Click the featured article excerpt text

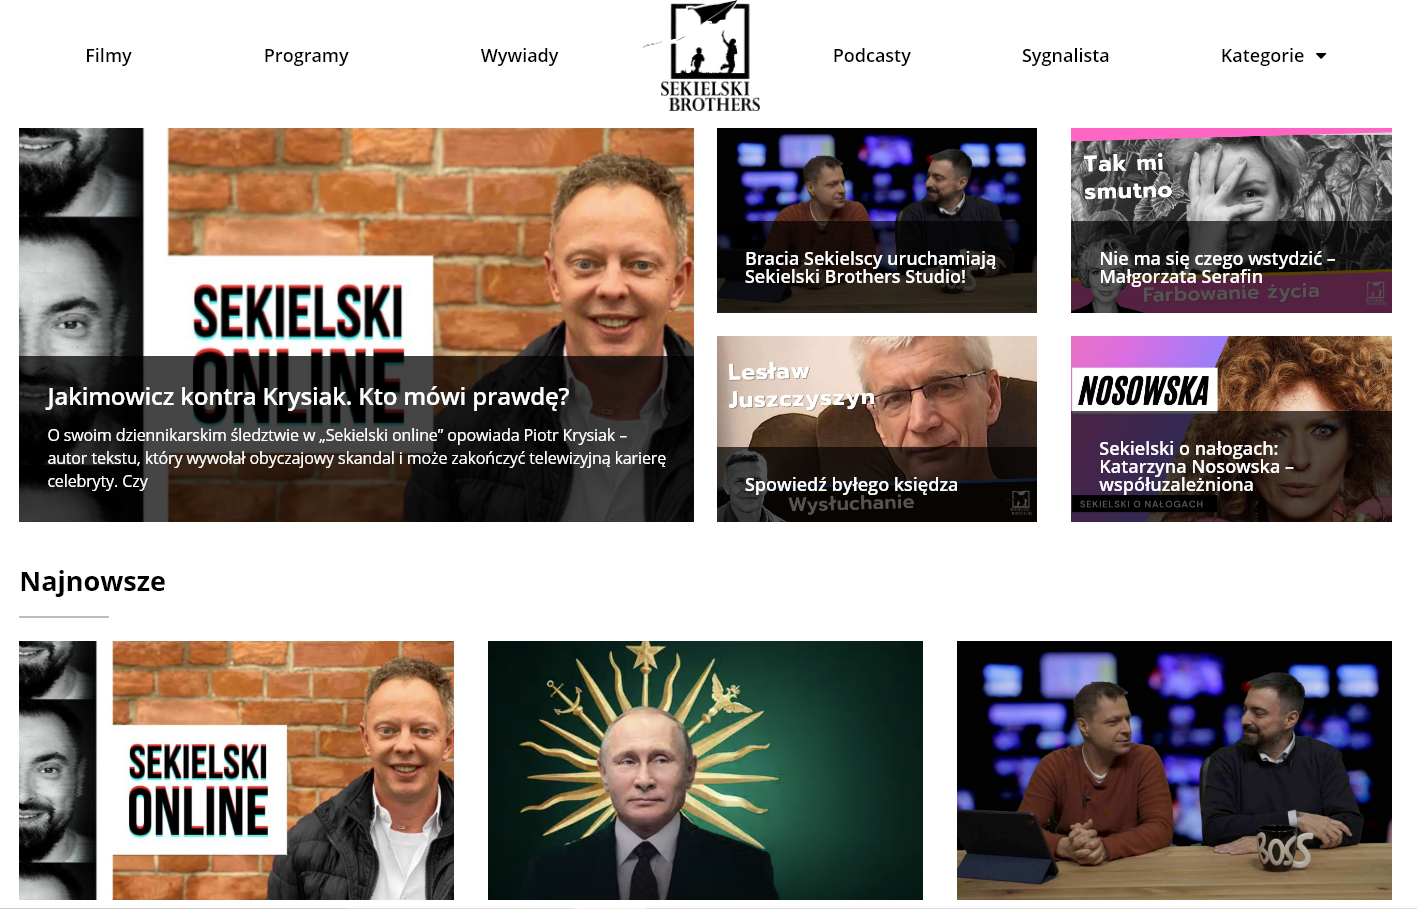[356, 458]
